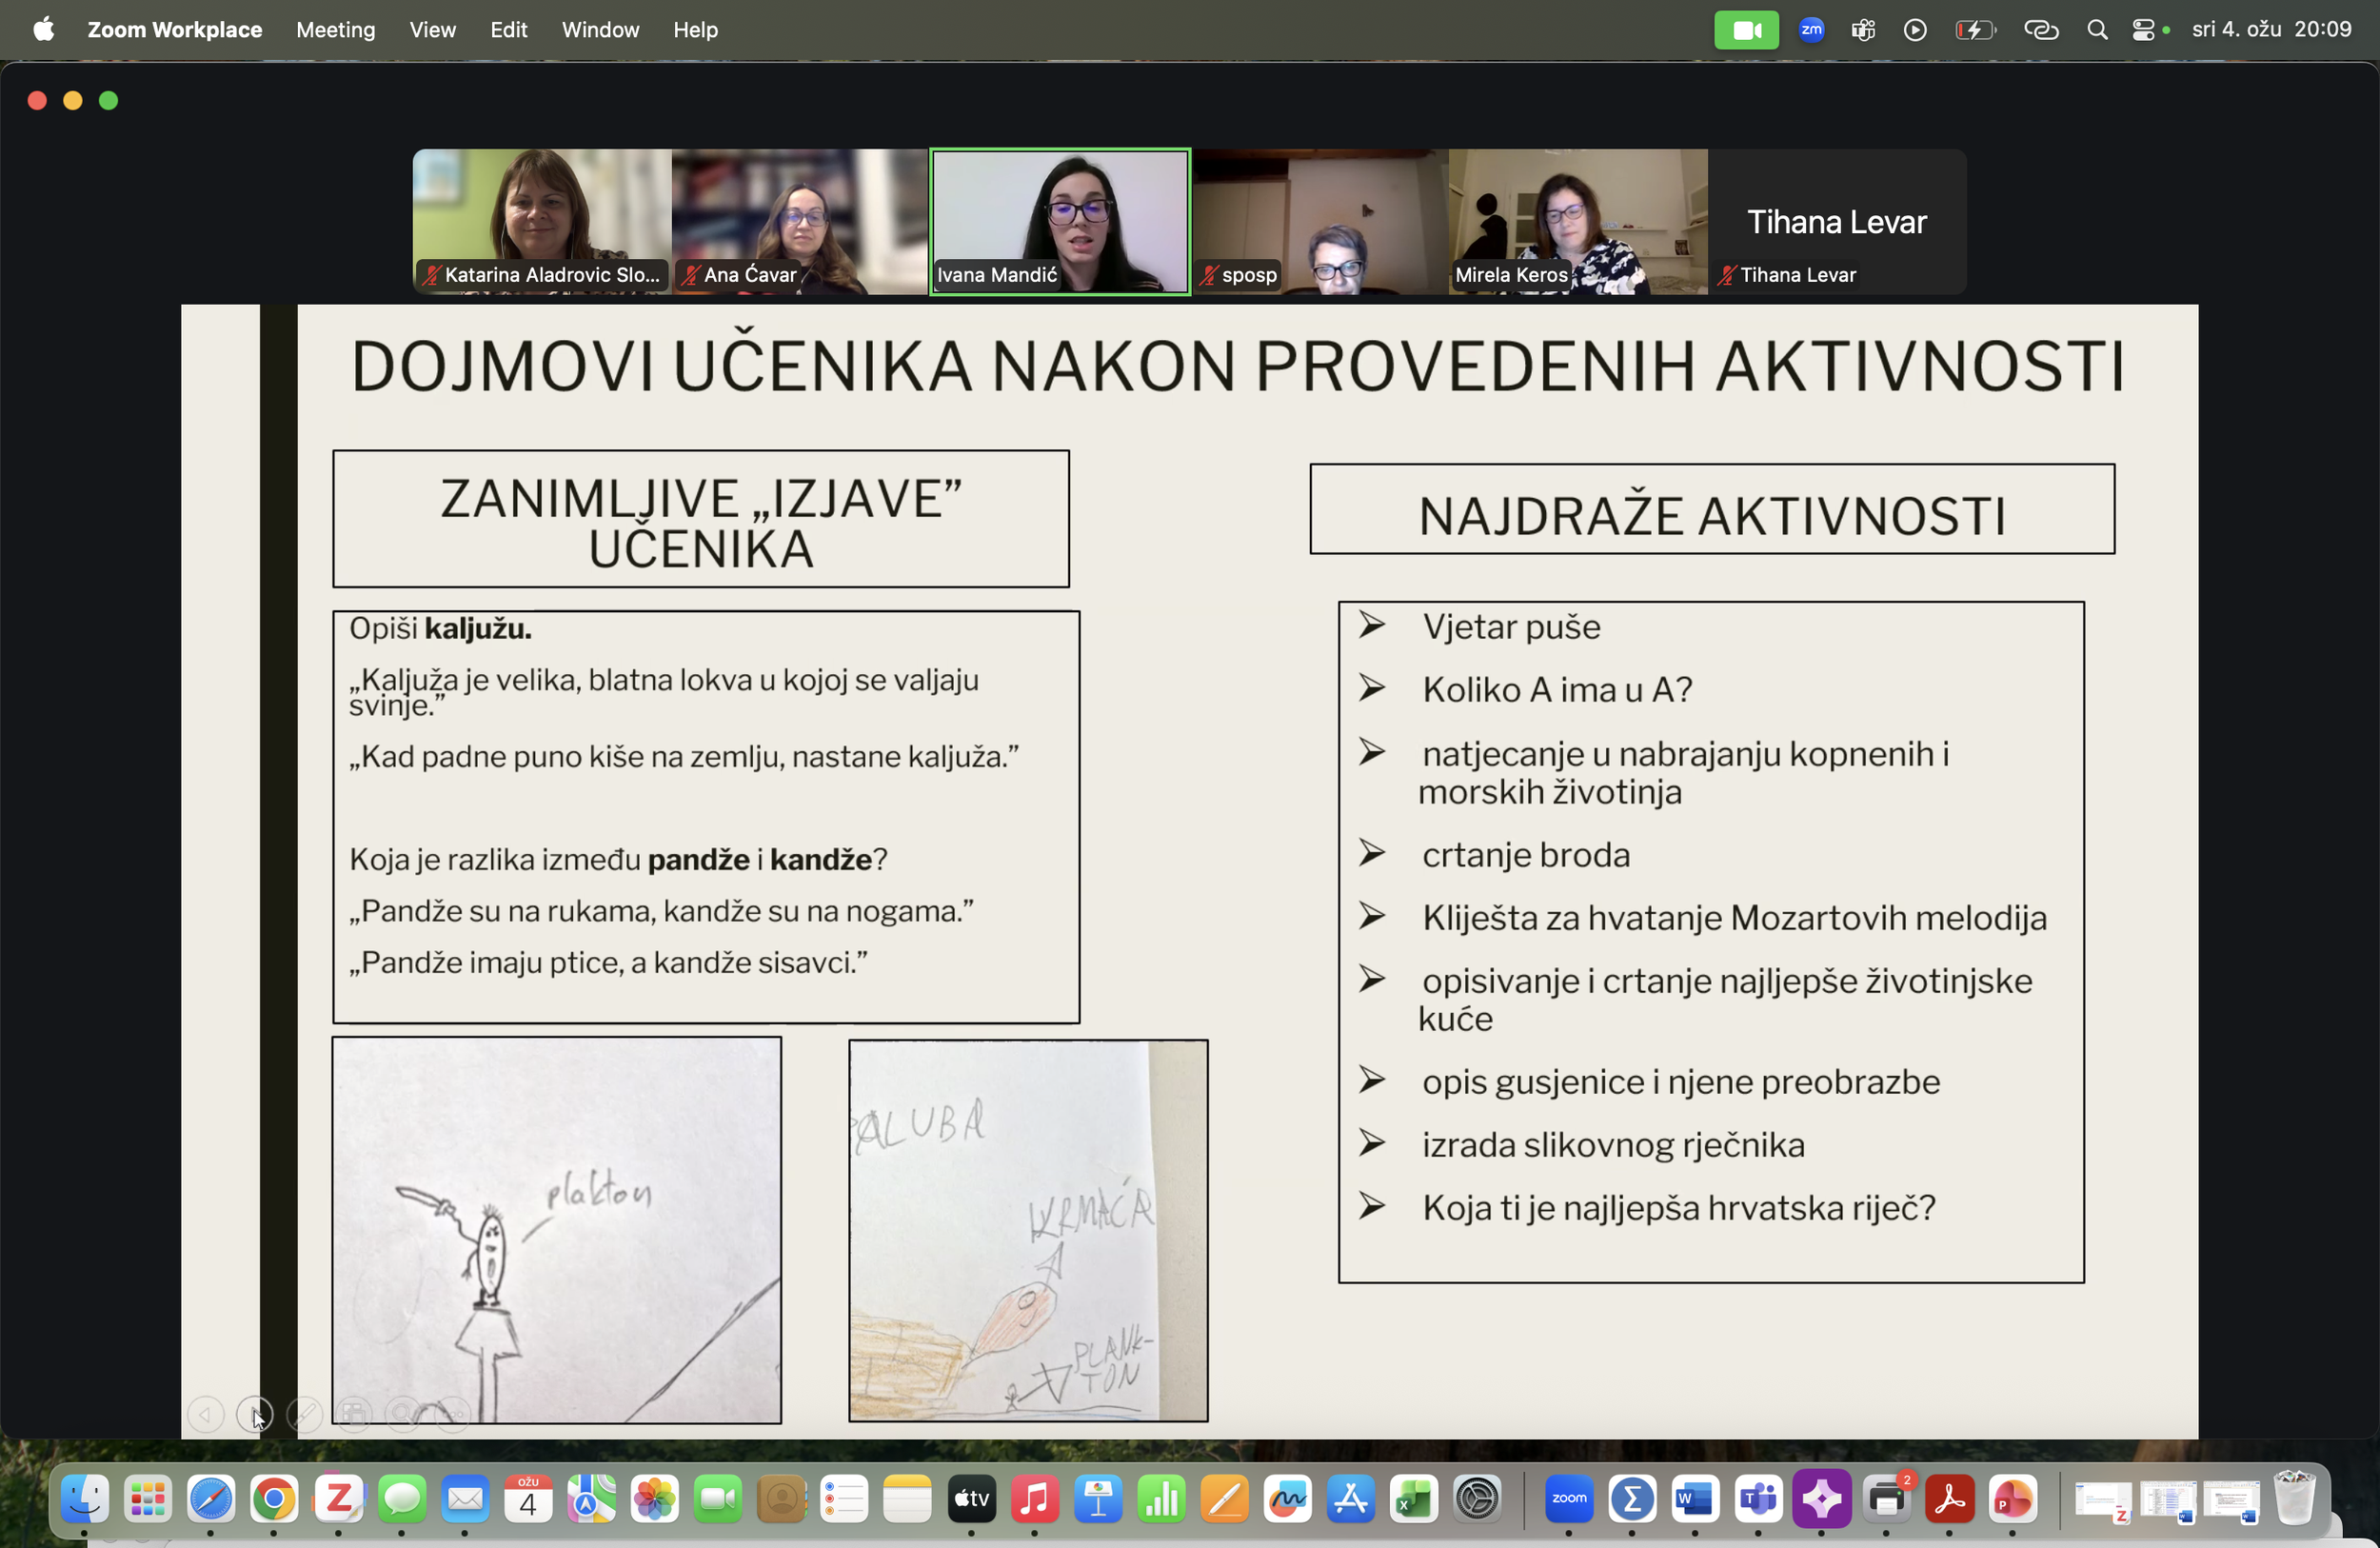The width and height of the screenshot is (2380, 1548).
Task: Click previous slide arrow on shared presentation
Action: (x=206, y=1414)
